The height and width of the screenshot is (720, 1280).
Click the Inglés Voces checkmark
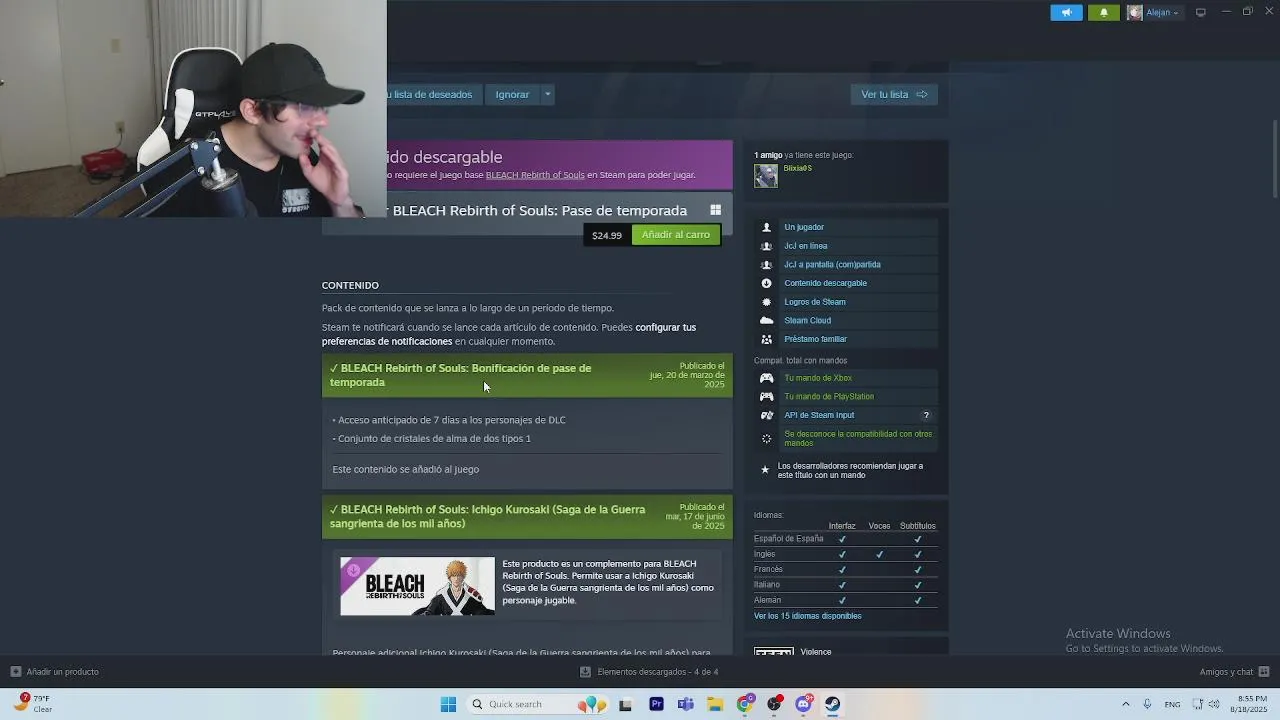[879, 554]
